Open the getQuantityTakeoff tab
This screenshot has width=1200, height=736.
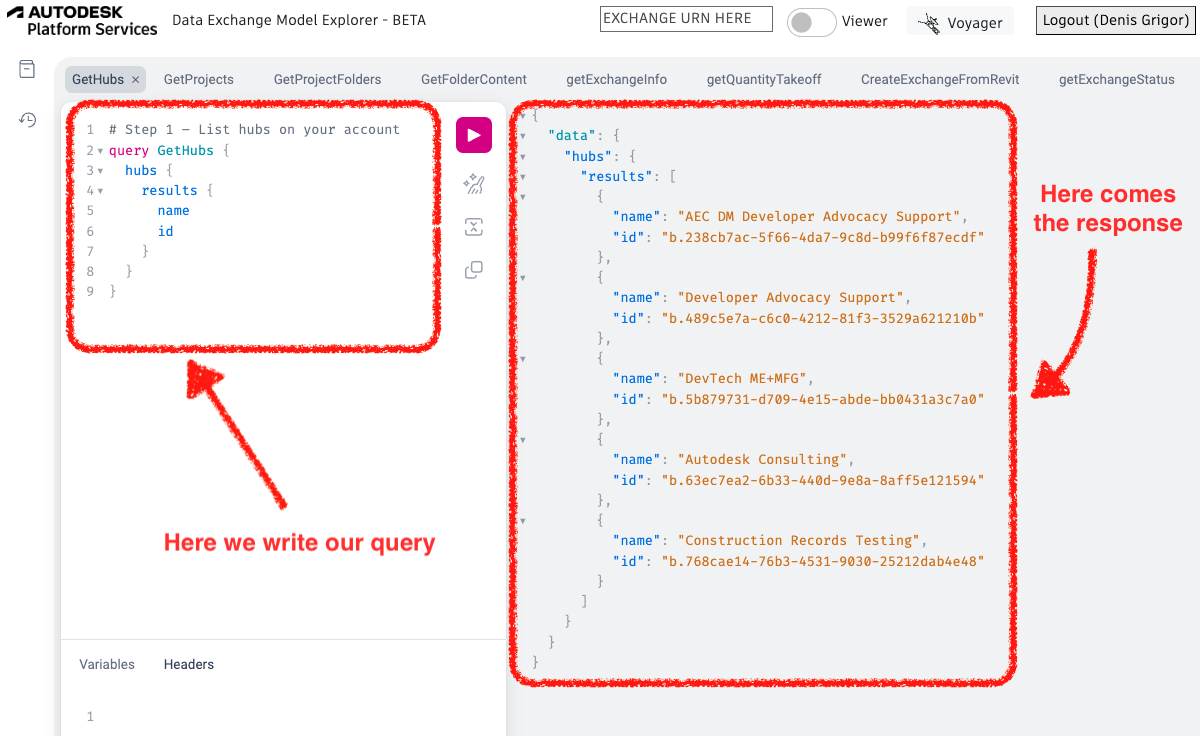[x=764, y=80]
